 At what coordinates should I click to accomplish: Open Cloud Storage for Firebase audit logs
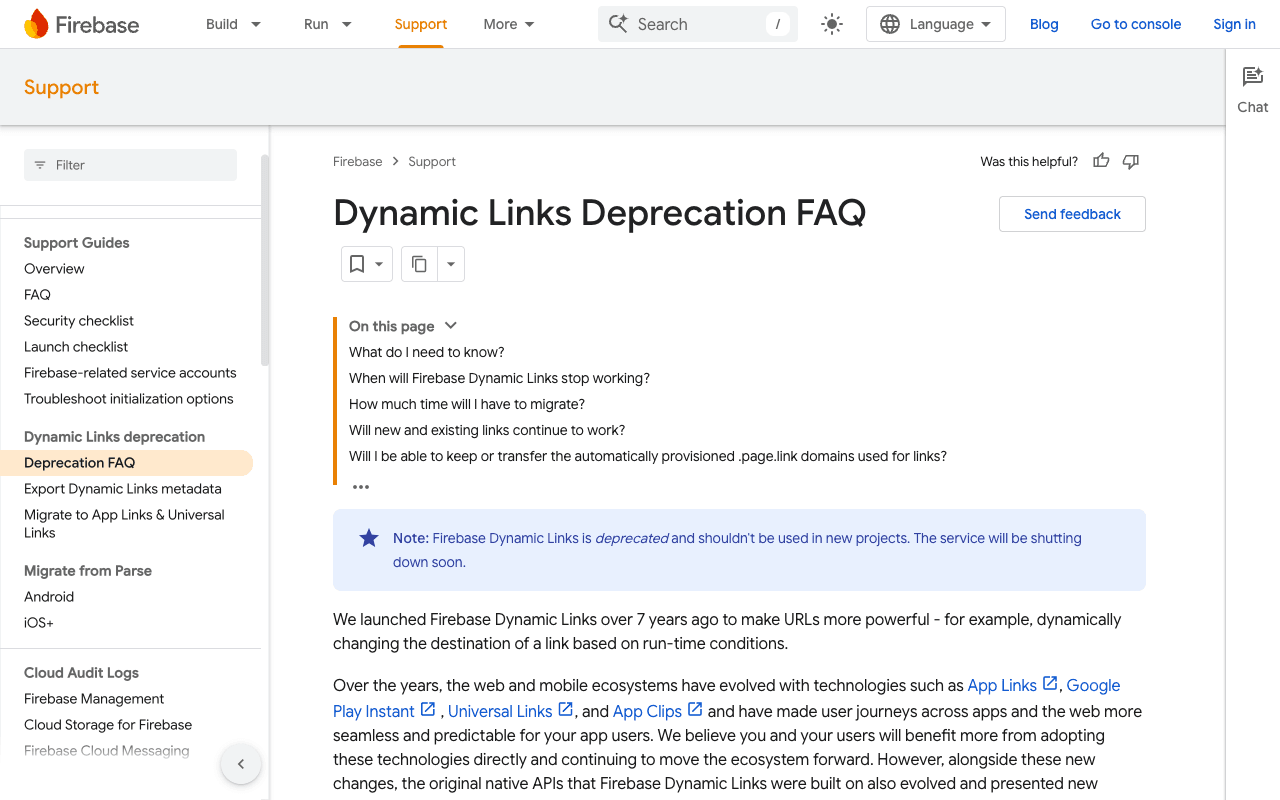(x=108, y=725)
